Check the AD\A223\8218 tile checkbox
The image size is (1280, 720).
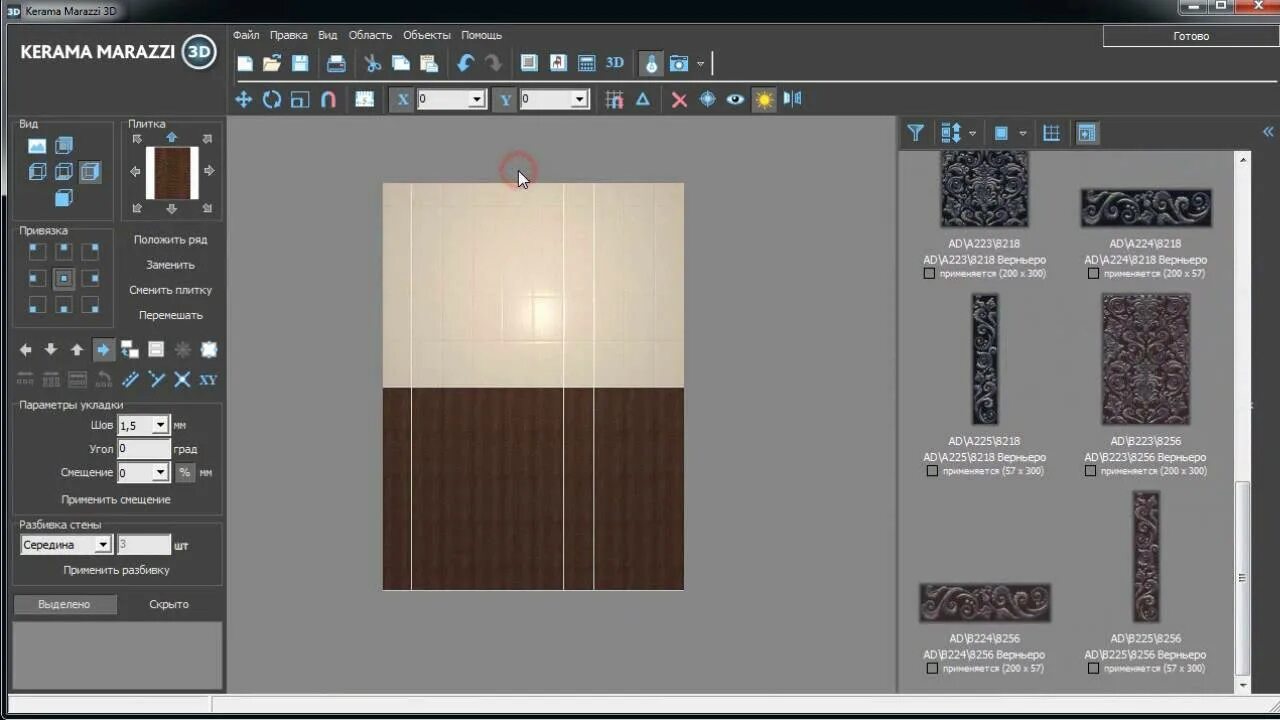tap(930, 273)
